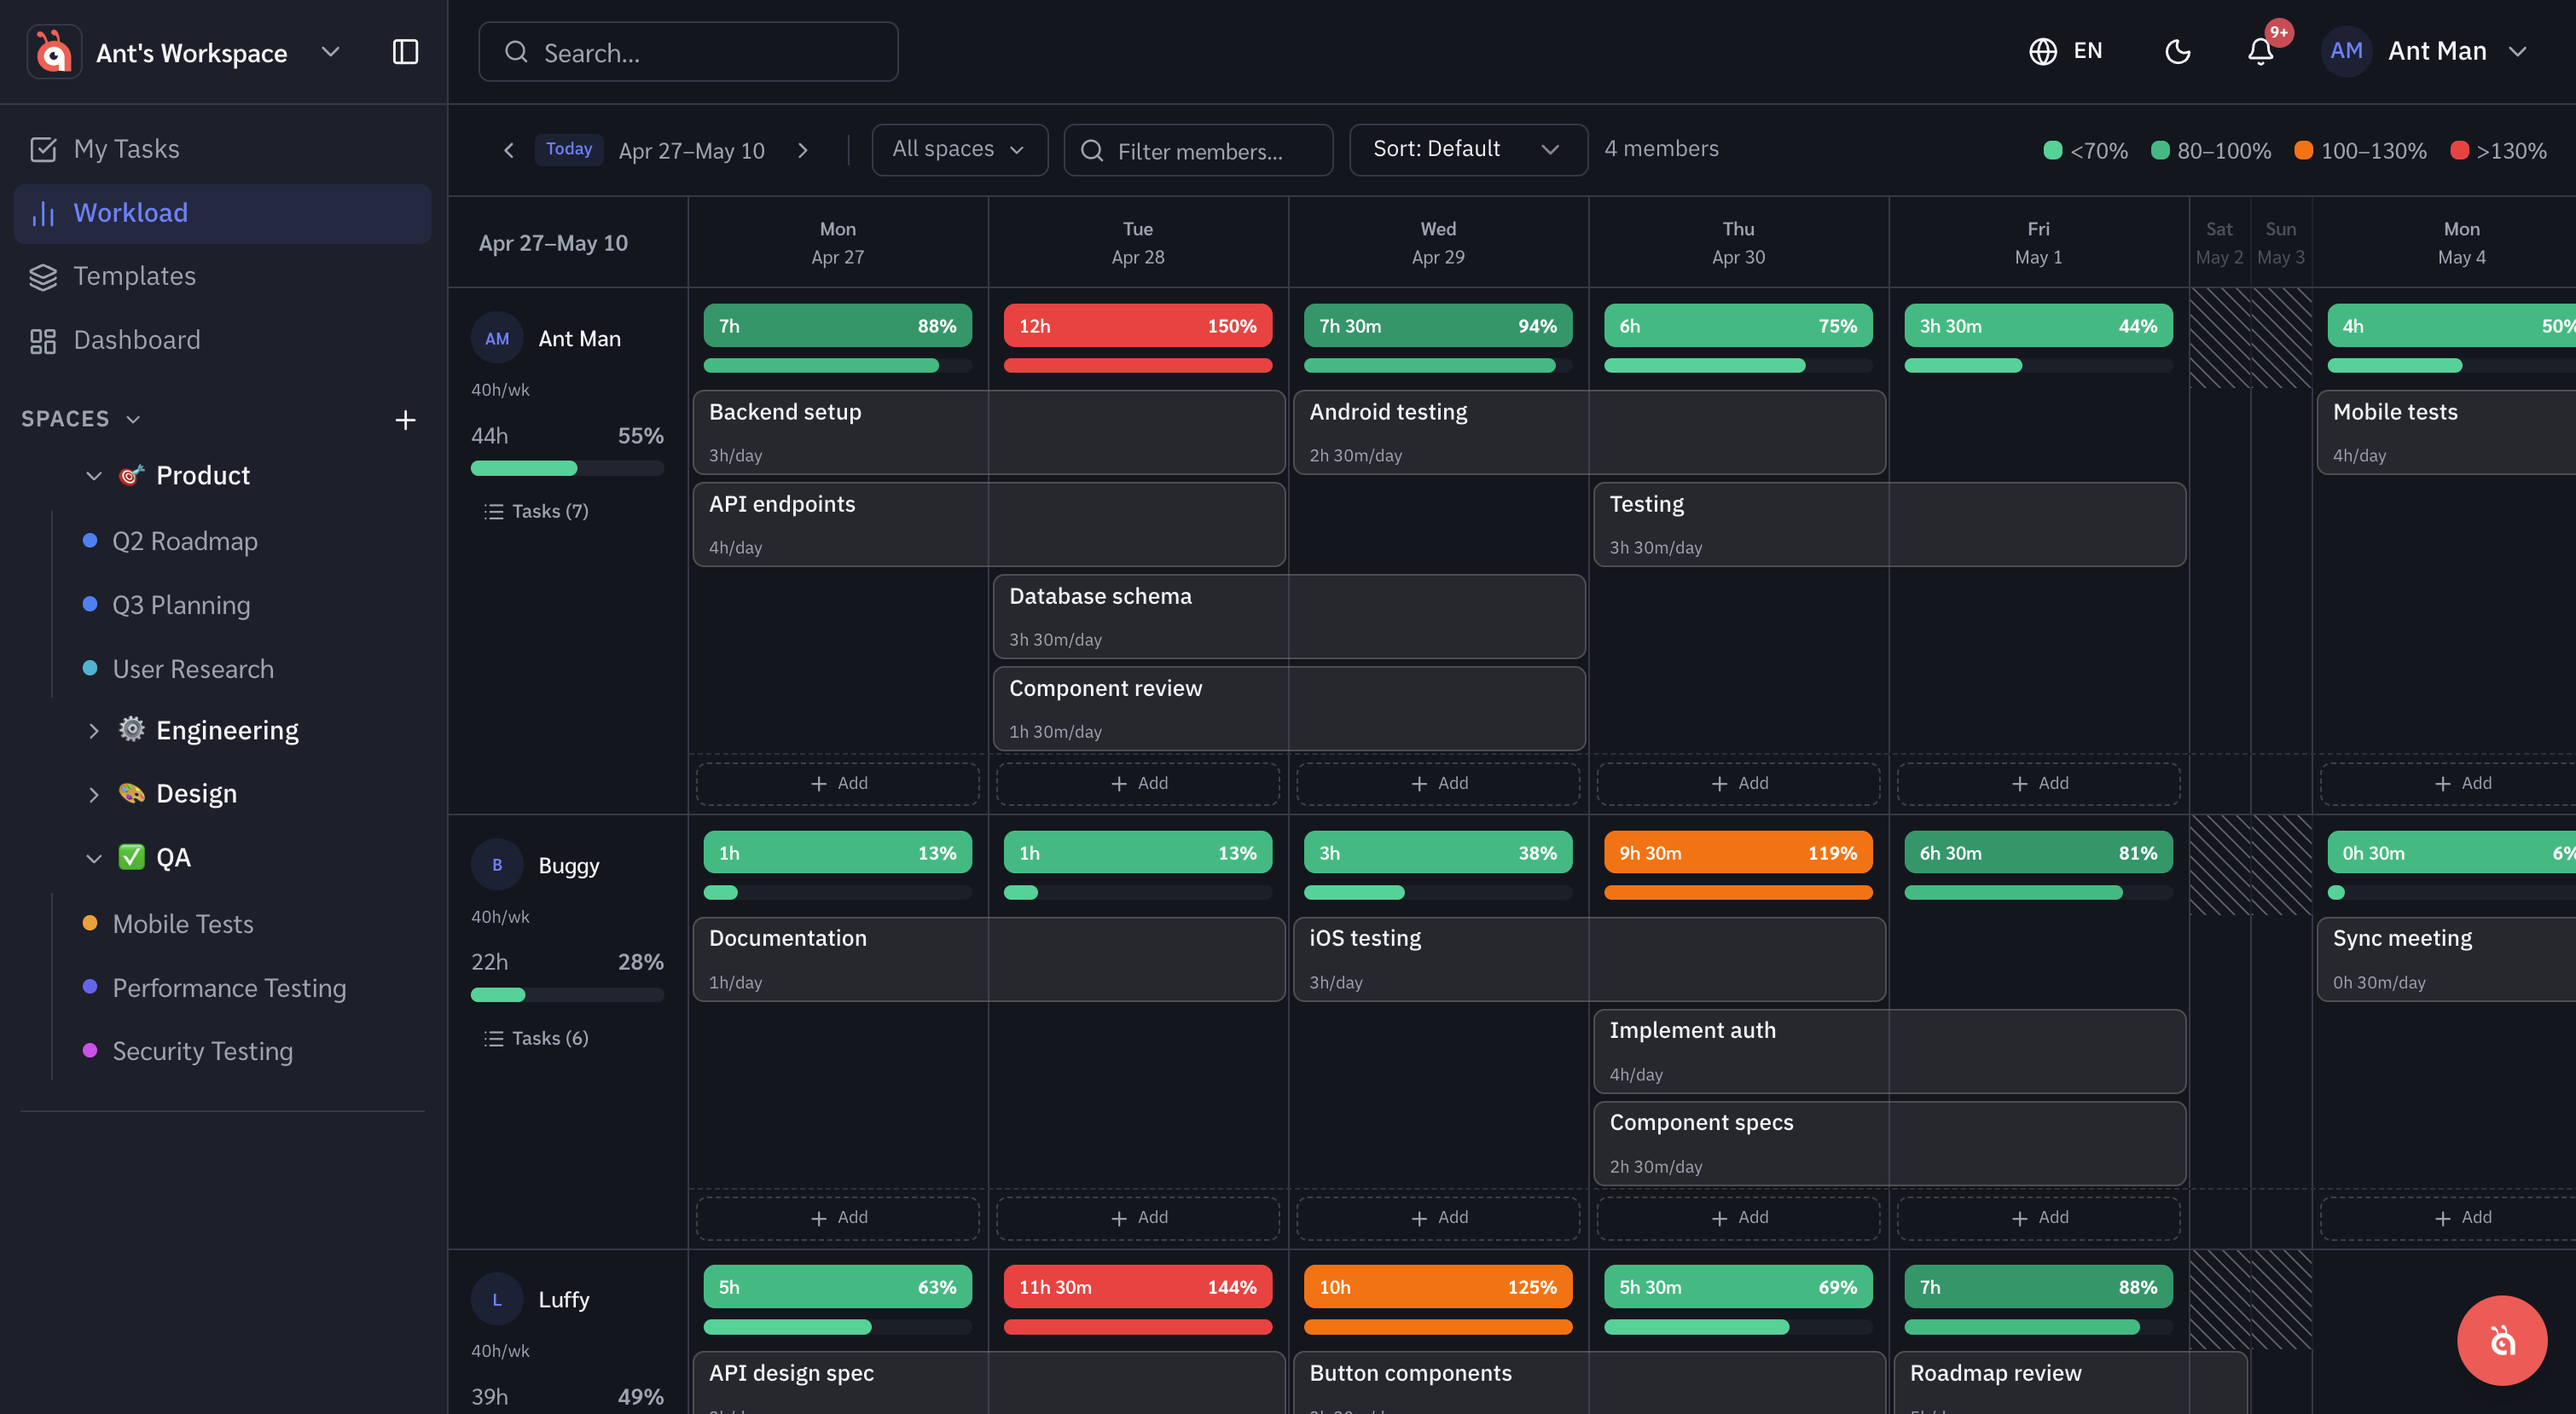Open the Backend setup task
This screenshot has height=1414, width=2576.
pyautogui.click(x=989, y=432)
